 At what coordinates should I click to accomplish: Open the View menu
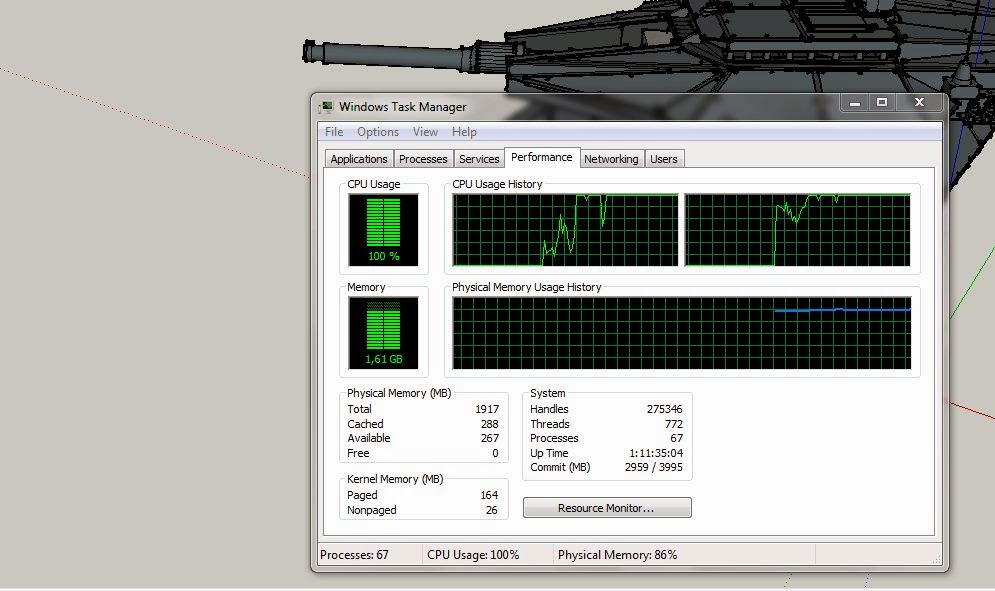[425, 132]
